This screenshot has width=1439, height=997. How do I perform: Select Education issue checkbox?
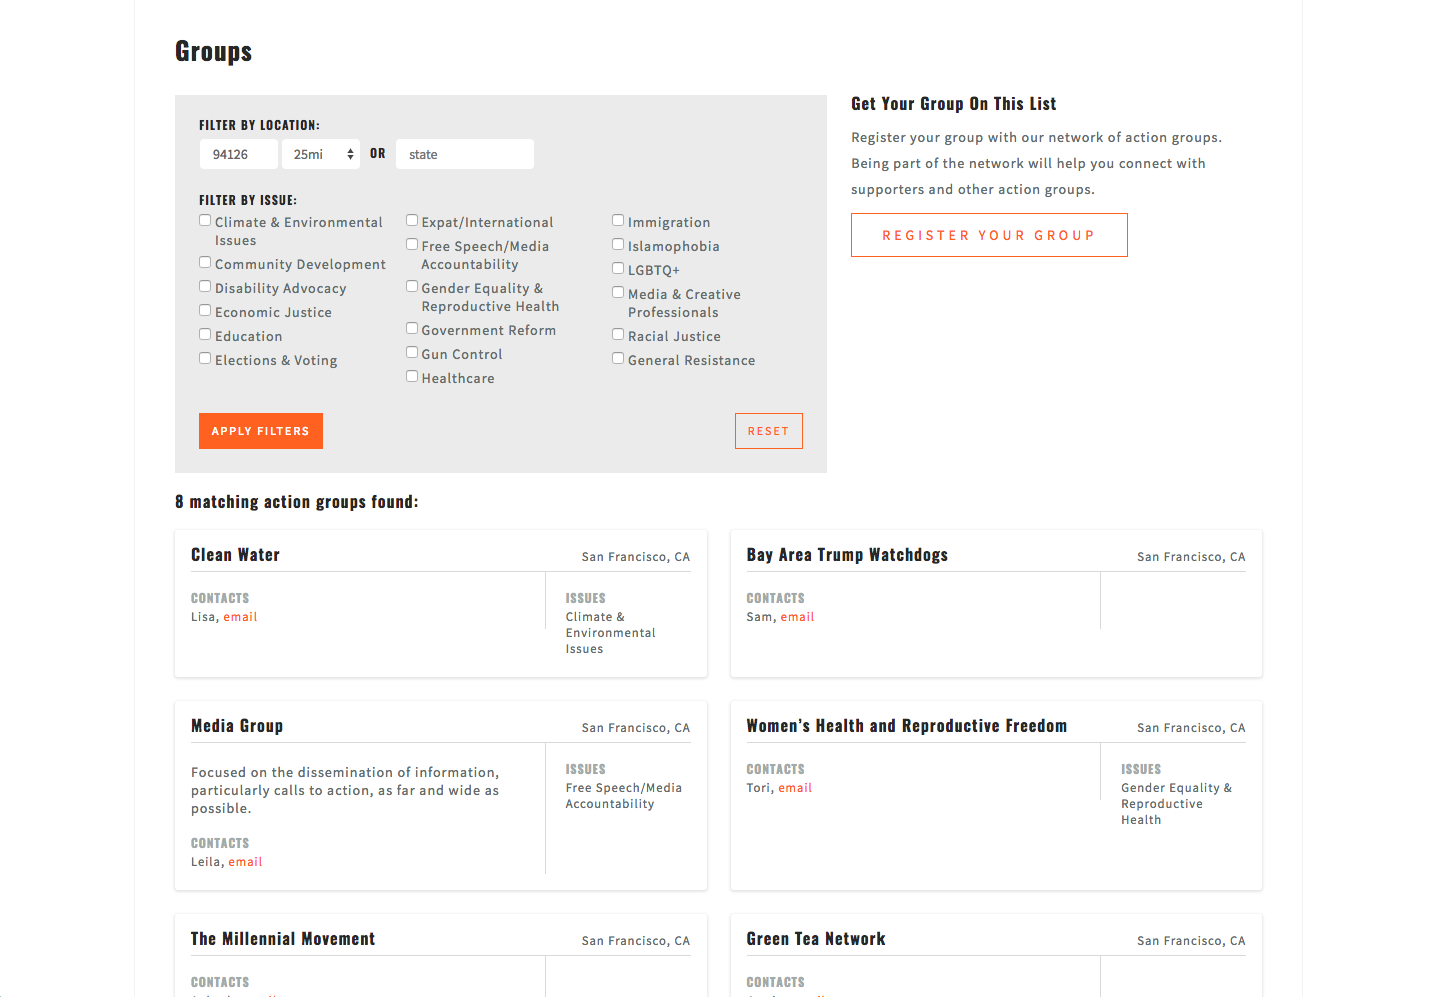pos(205,335)
